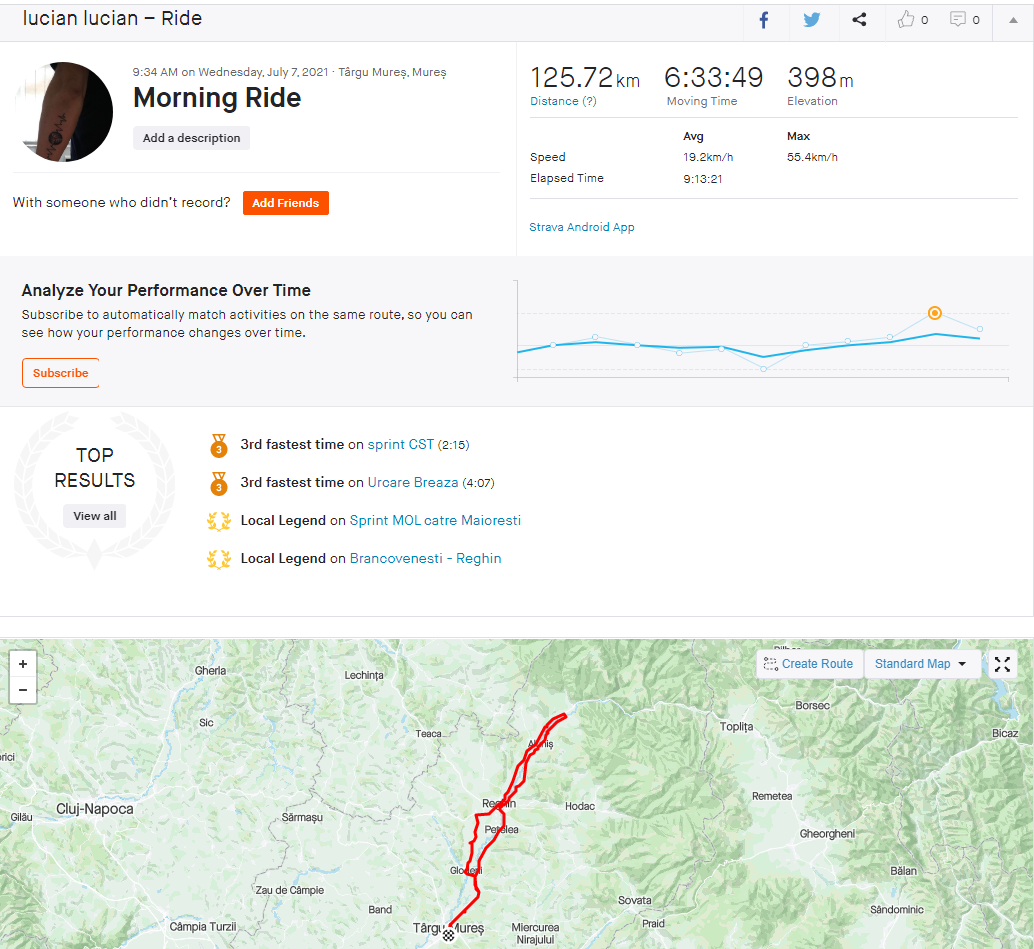Open the Urcare Breaza segment link
1034x949 pixels.
point(412,482)
